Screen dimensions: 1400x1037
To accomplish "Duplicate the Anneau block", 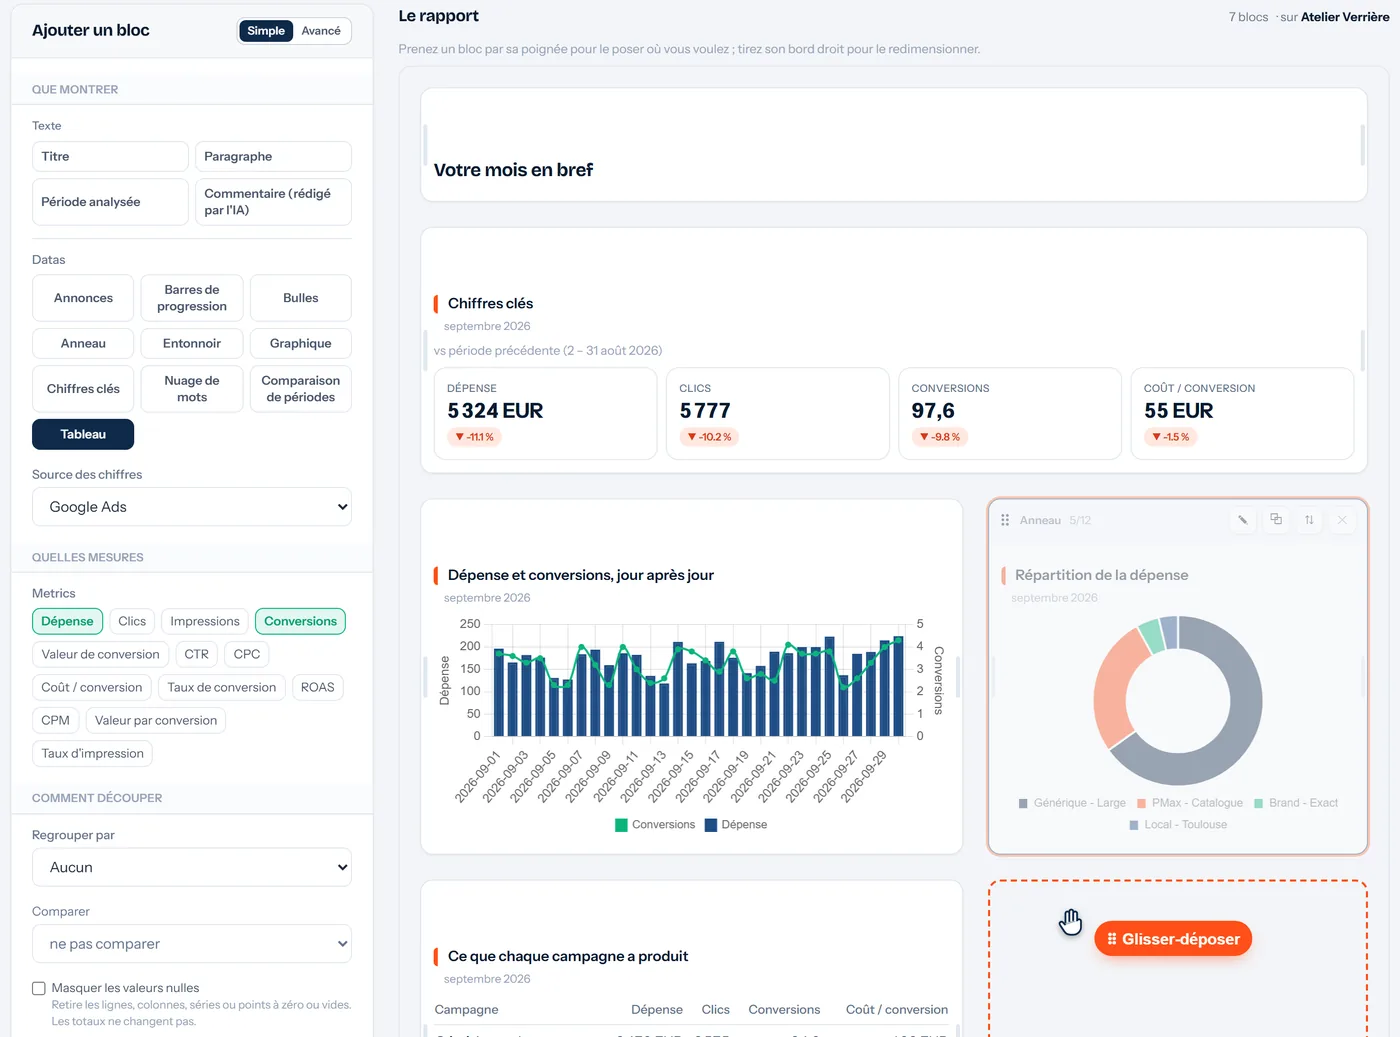I will [x=1276, y=520].
